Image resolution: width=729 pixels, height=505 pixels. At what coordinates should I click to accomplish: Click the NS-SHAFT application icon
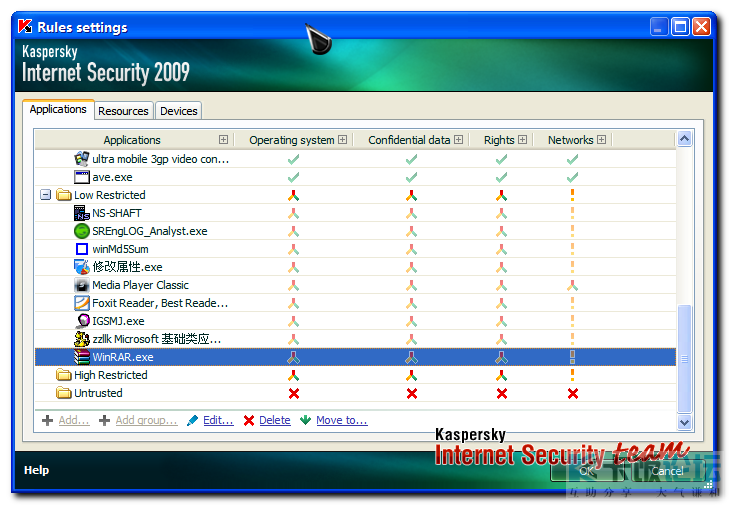point(81,213)
